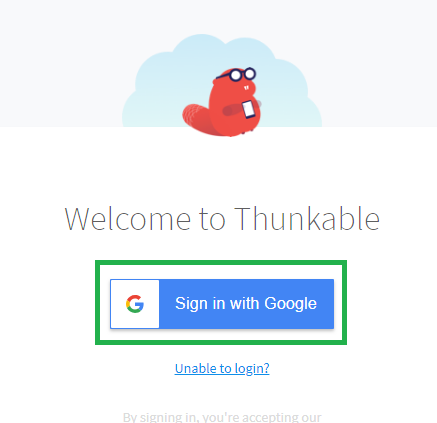
Task: Open the "Unable to login?" link
Action: click(222, 368)
